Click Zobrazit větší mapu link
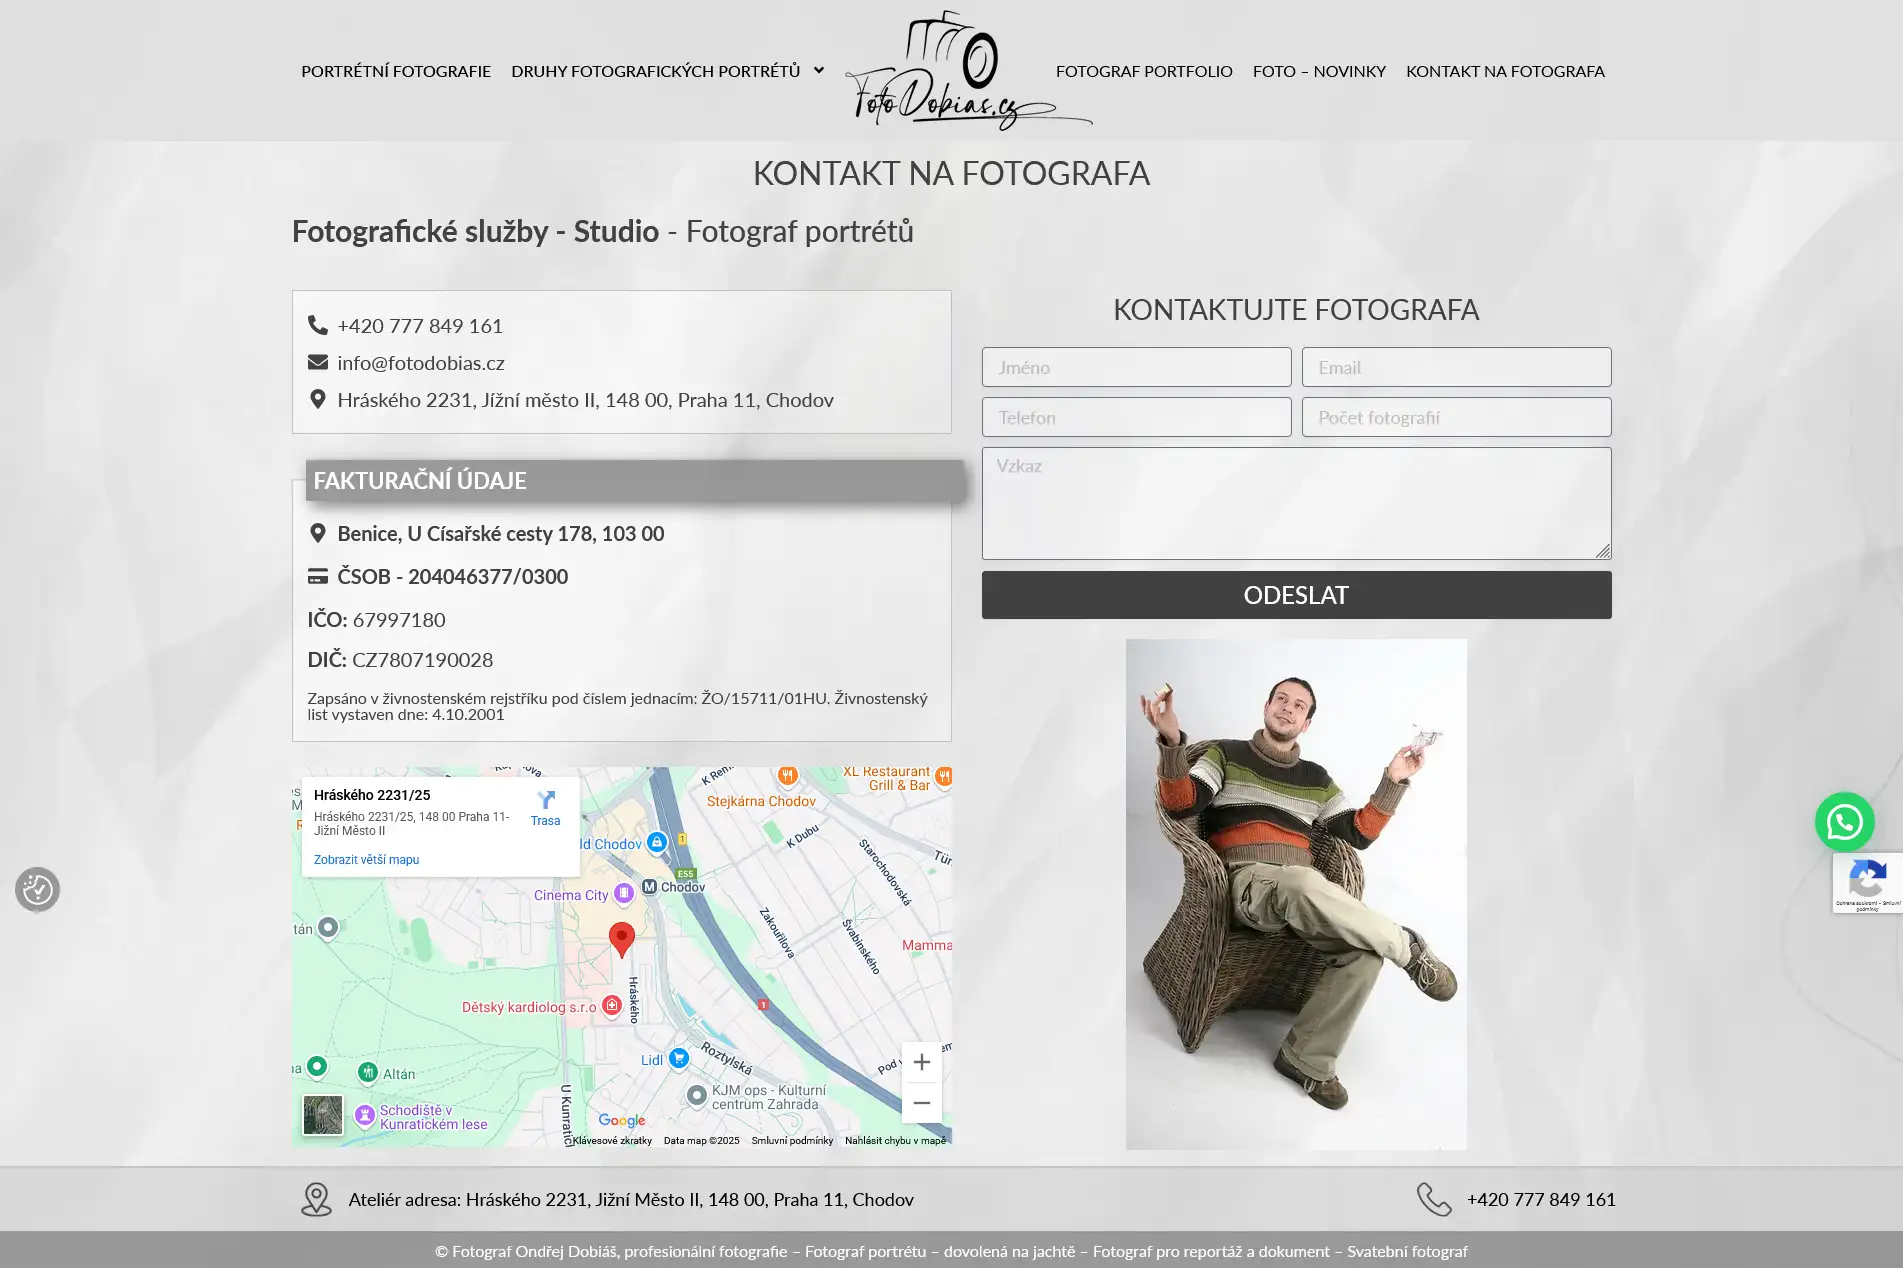The width and height of the screenshot is (1903, 1268). (x=366, y=860)
